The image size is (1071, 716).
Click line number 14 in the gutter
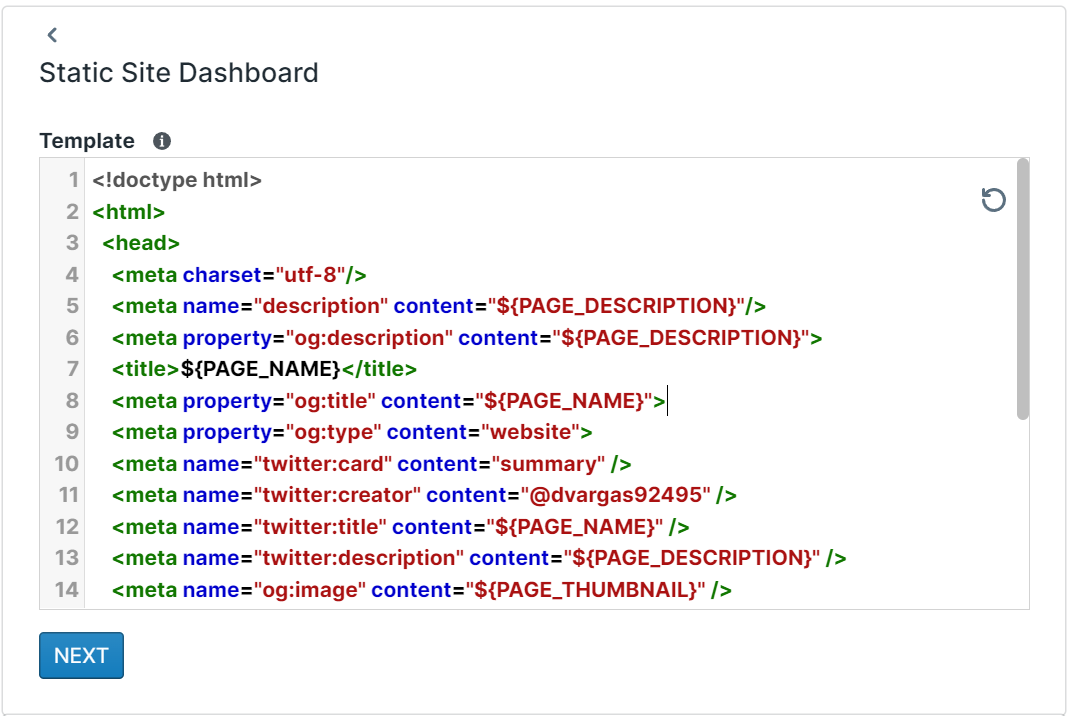coord(66,590)
